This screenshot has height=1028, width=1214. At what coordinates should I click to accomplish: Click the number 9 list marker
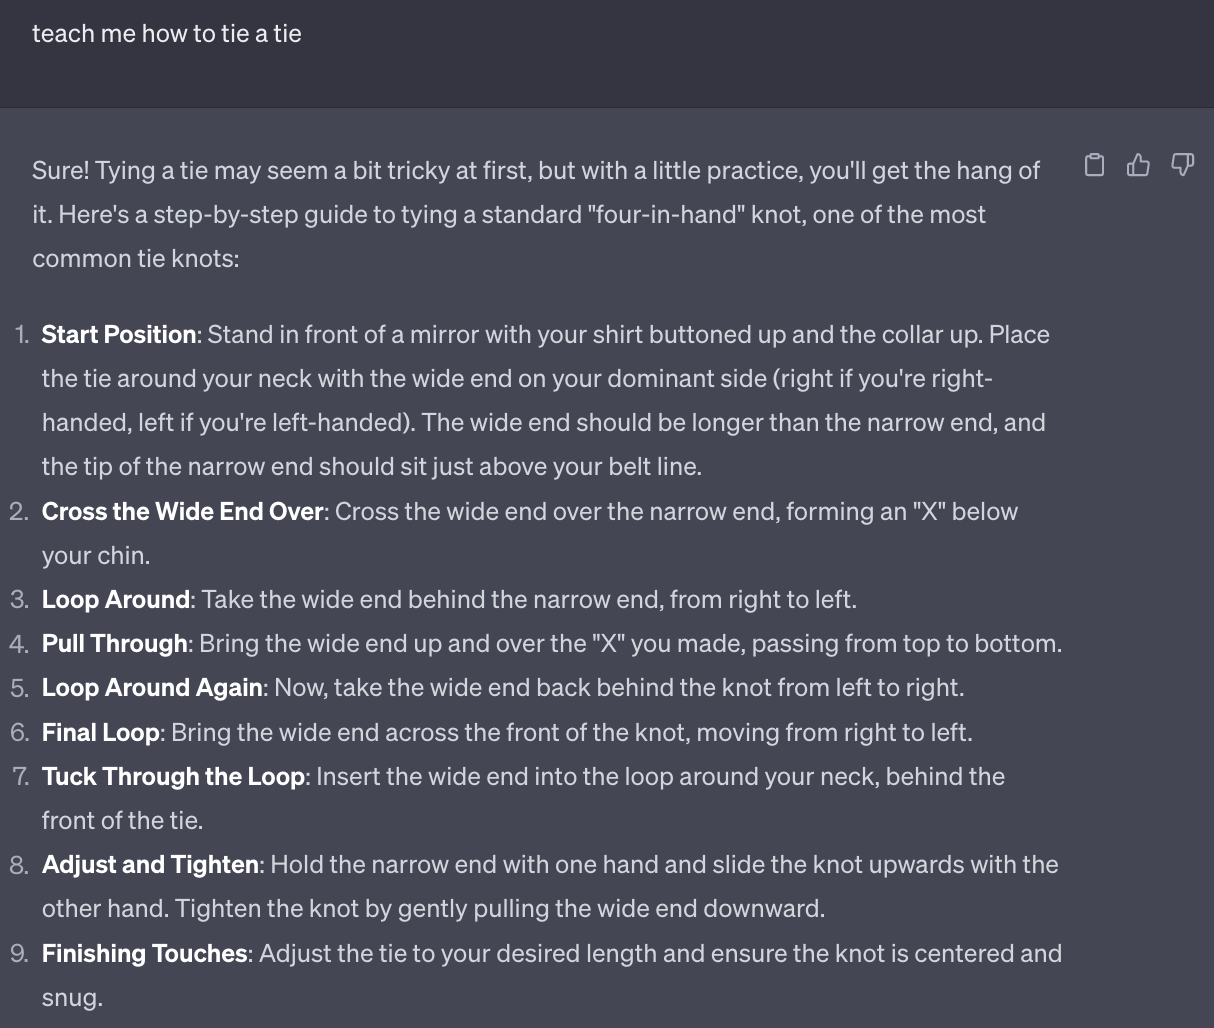pyautogui.click(x=19, y=954)
